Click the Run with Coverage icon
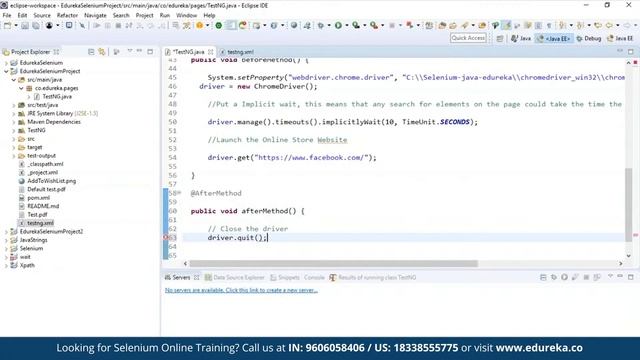 click(x=356, y=25)
